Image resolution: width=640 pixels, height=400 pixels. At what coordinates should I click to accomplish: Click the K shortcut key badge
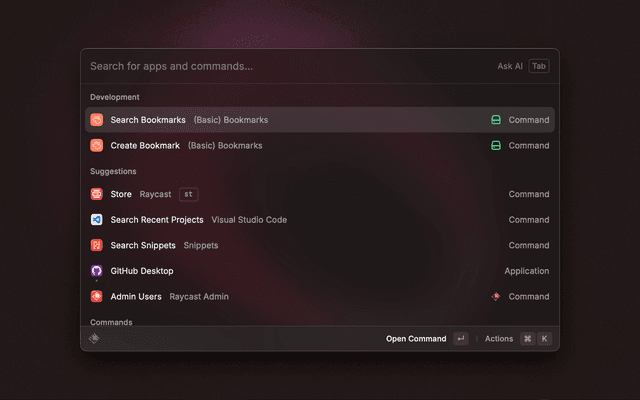tap(545, 339)
